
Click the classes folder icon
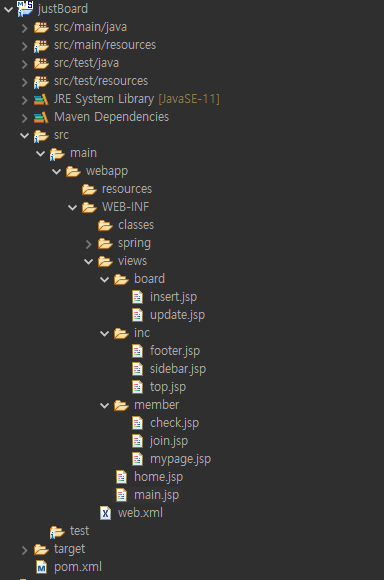105,226
